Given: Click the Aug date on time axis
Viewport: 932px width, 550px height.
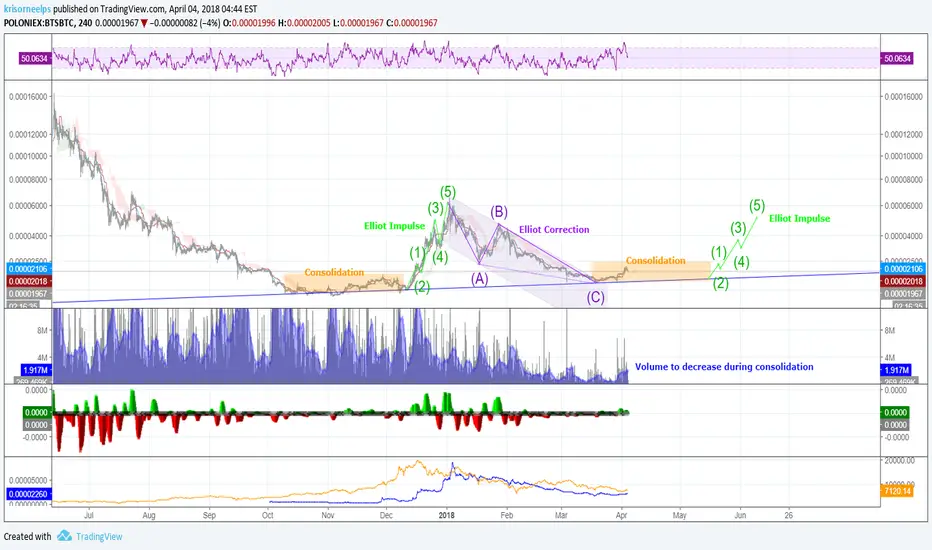Looking at the screenshot, I should tap(149, 515).
